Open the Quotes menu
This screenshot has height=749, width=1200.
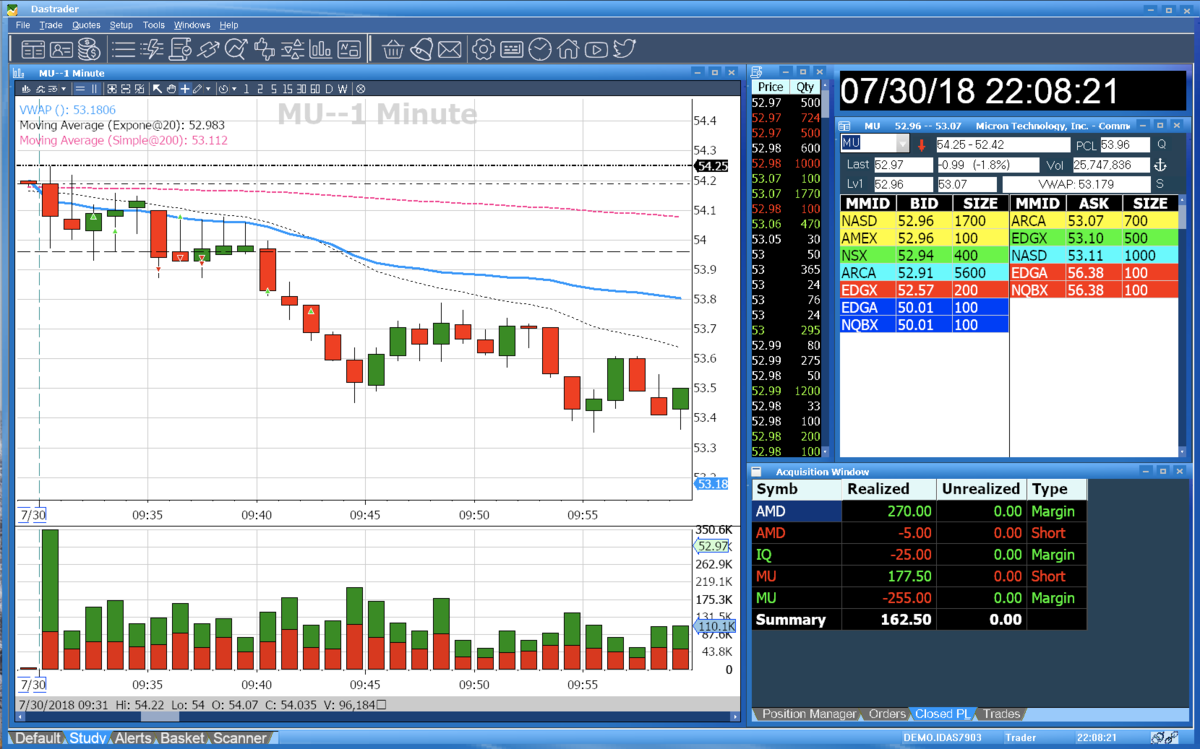86,24
